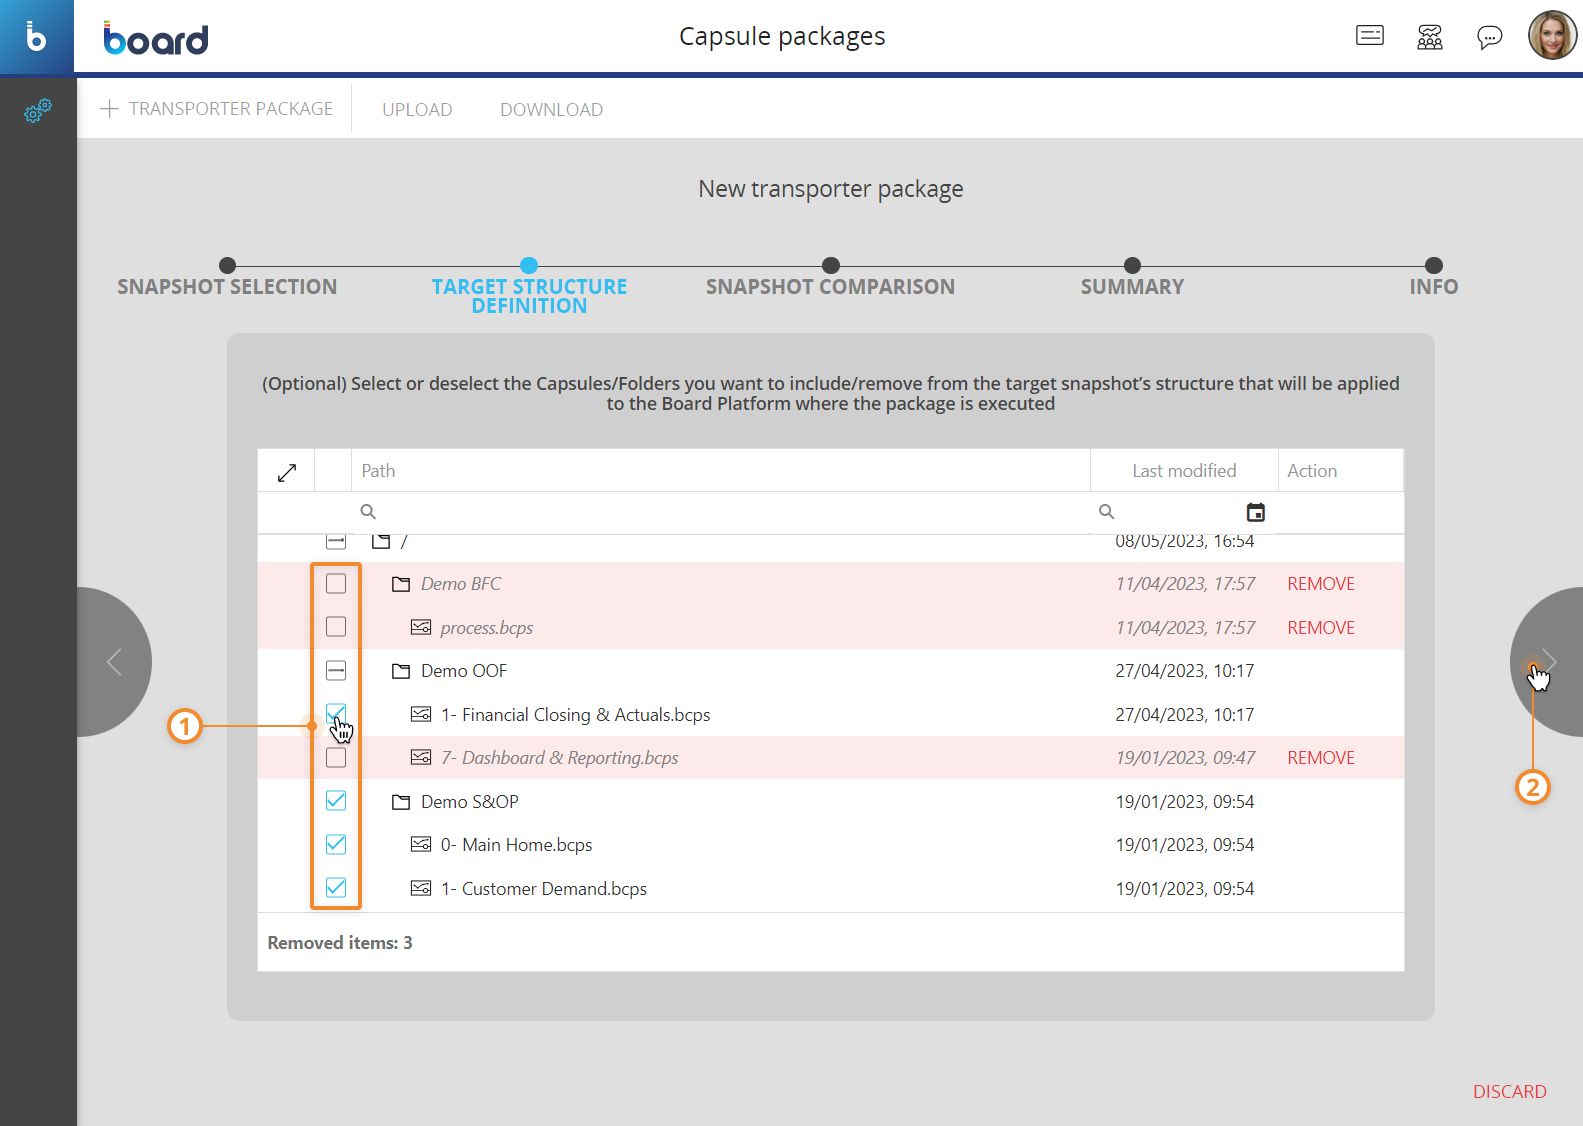The image size is (1583, 1126).
Task: Select the Demo BFC folder name
Action: tap(461, 584)
